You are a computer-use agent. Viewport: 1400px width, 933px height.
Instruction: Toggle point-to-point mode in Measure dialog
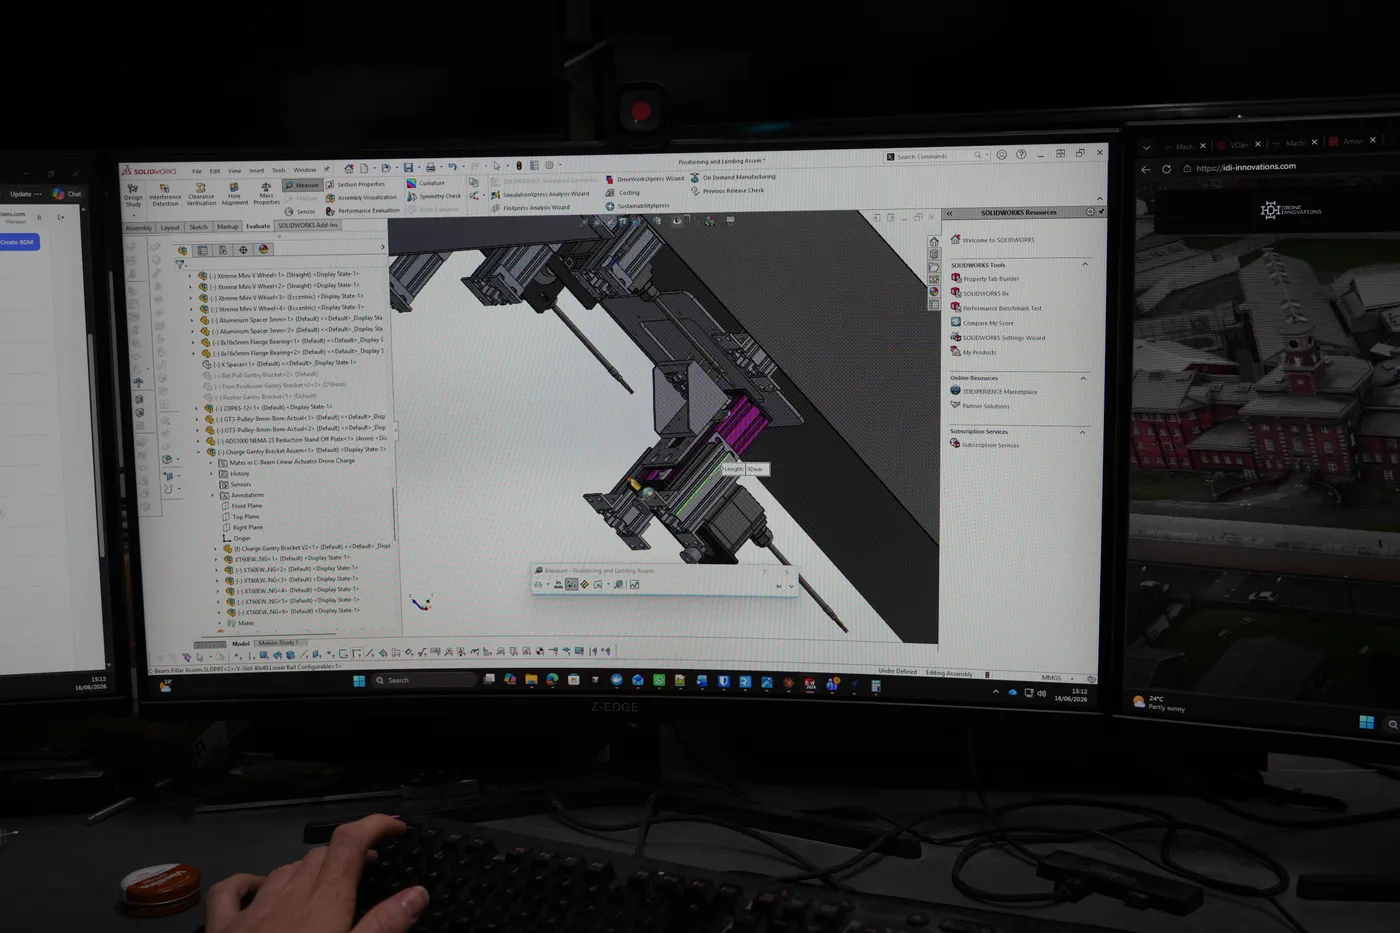click(584, 585)
